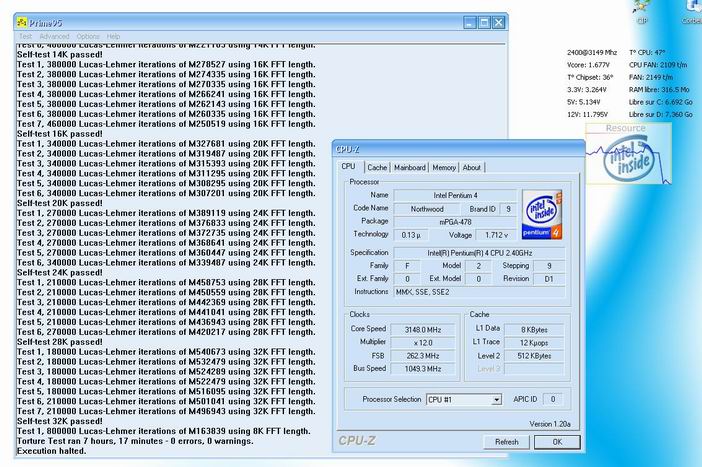Maximize the Prime95 window

click(x=484, y=22)
